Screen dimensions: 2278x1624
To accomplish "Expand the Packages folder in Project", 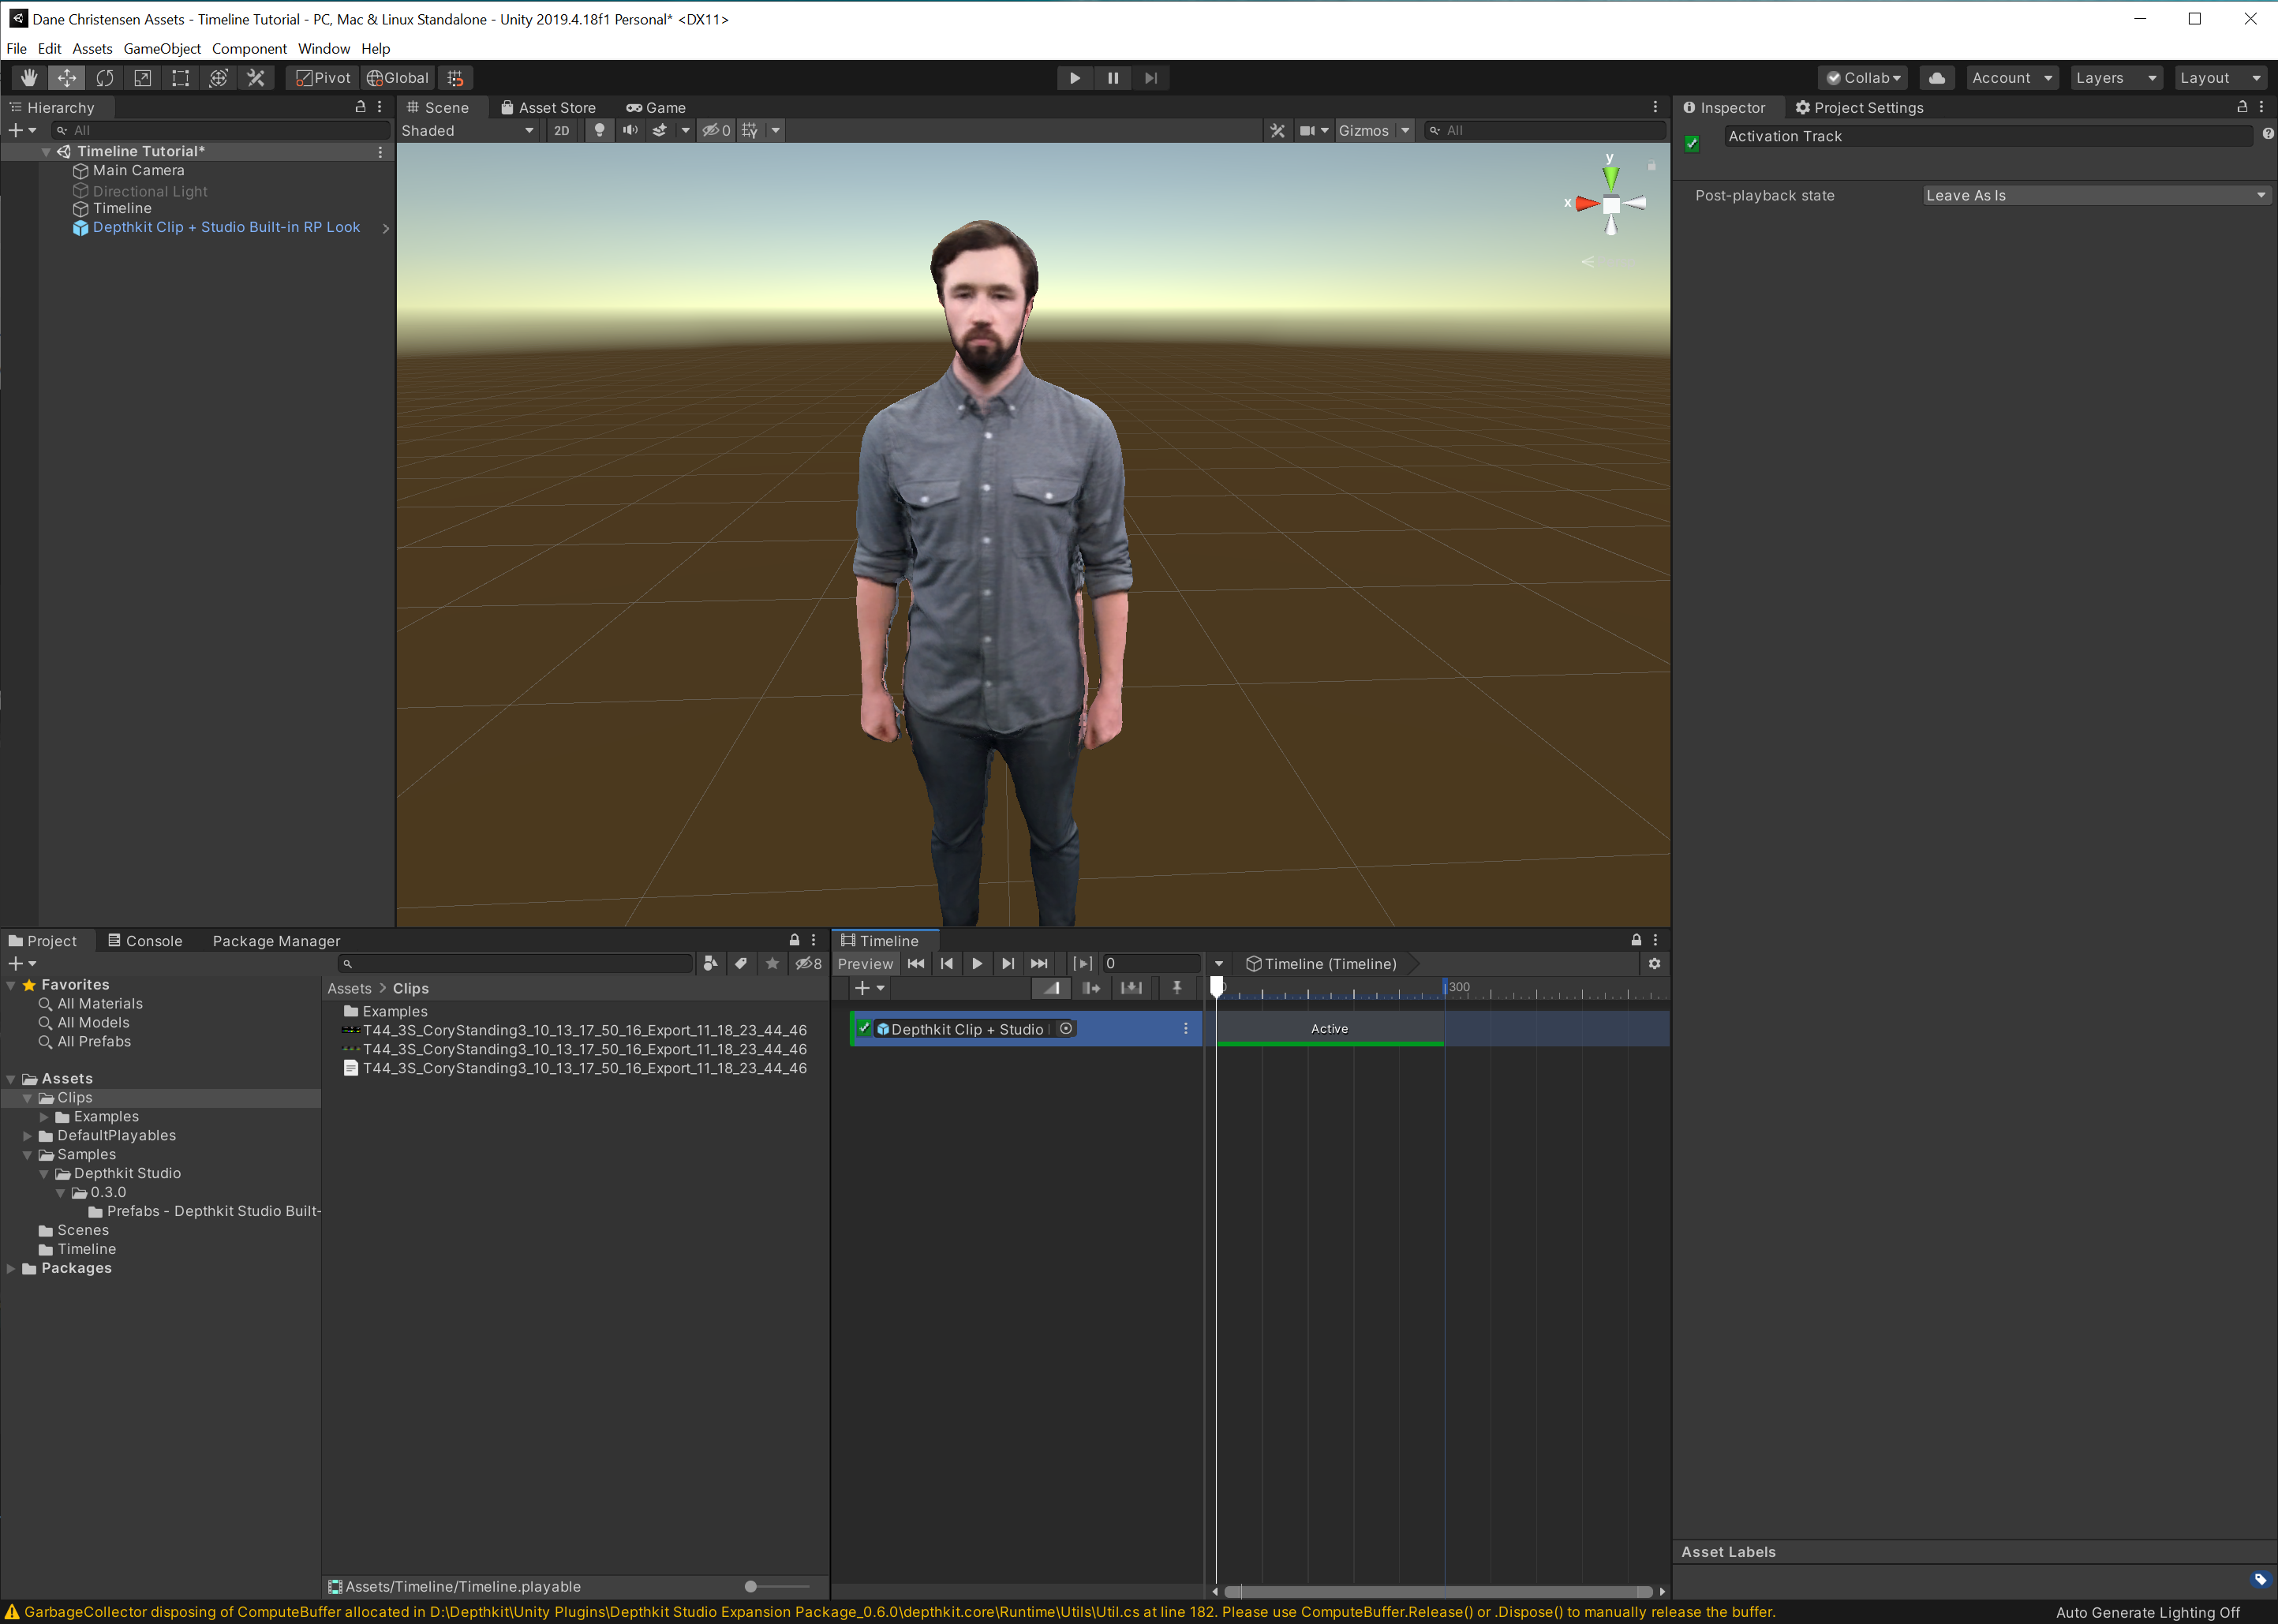I will click(11, 1269).
